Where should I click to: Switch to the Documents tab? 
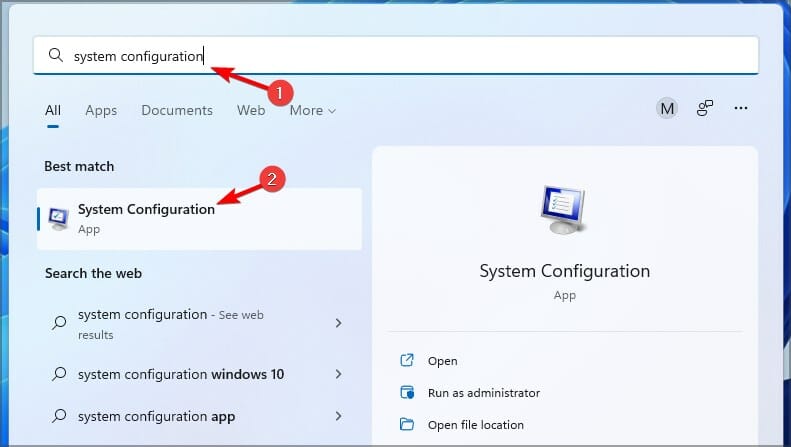coord(177,110)
